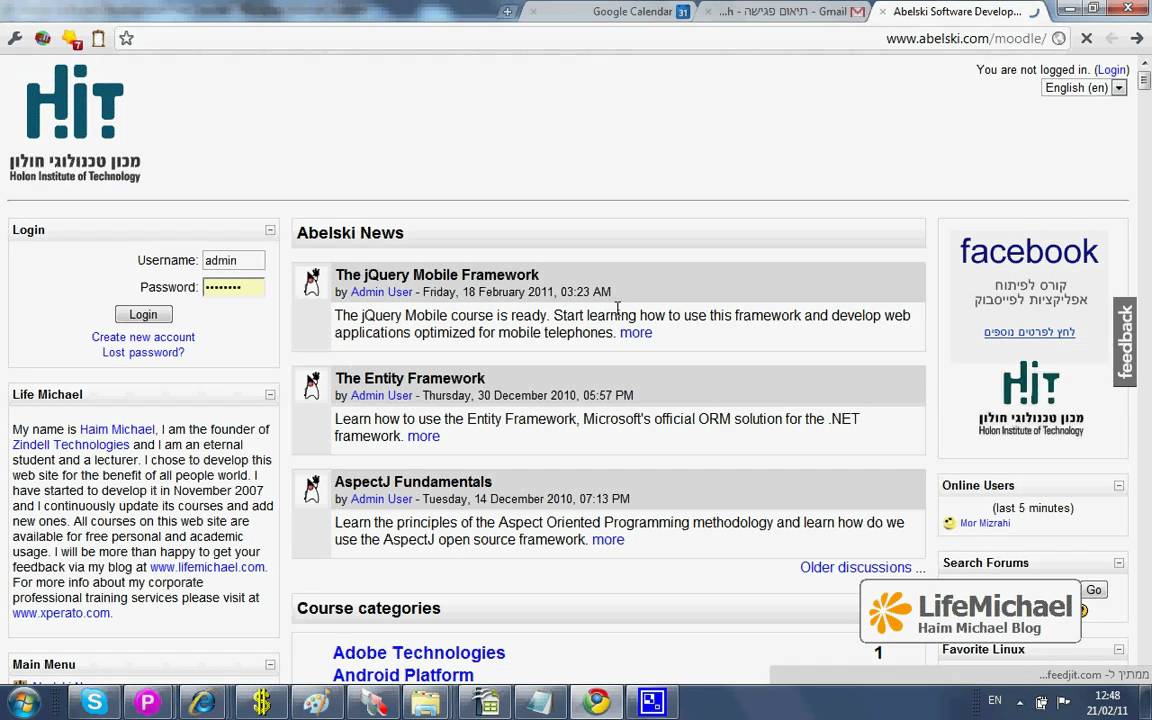
Task: Bookmark this page with the star icon
Action: (126, 38)
